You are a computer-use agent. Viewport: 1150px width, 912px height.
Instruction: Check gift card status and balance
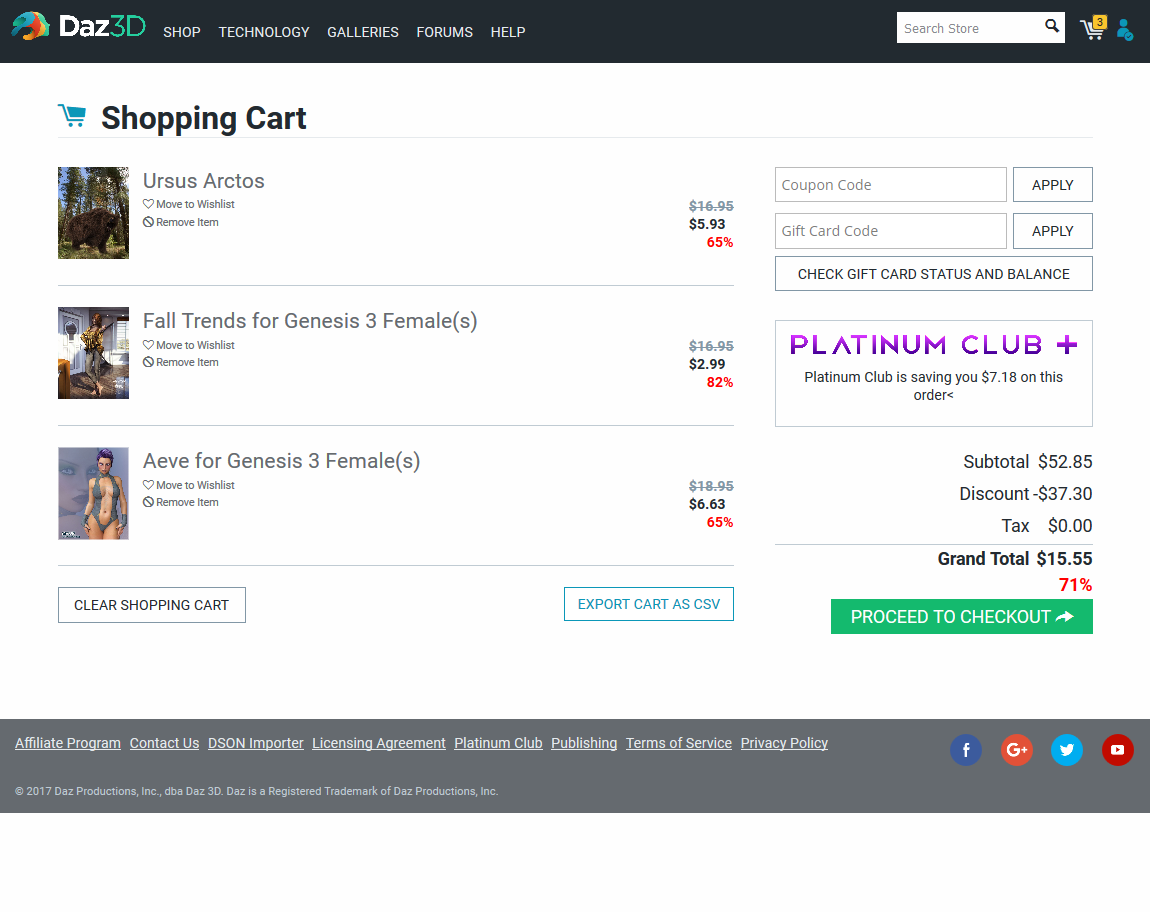pos(934,274)
